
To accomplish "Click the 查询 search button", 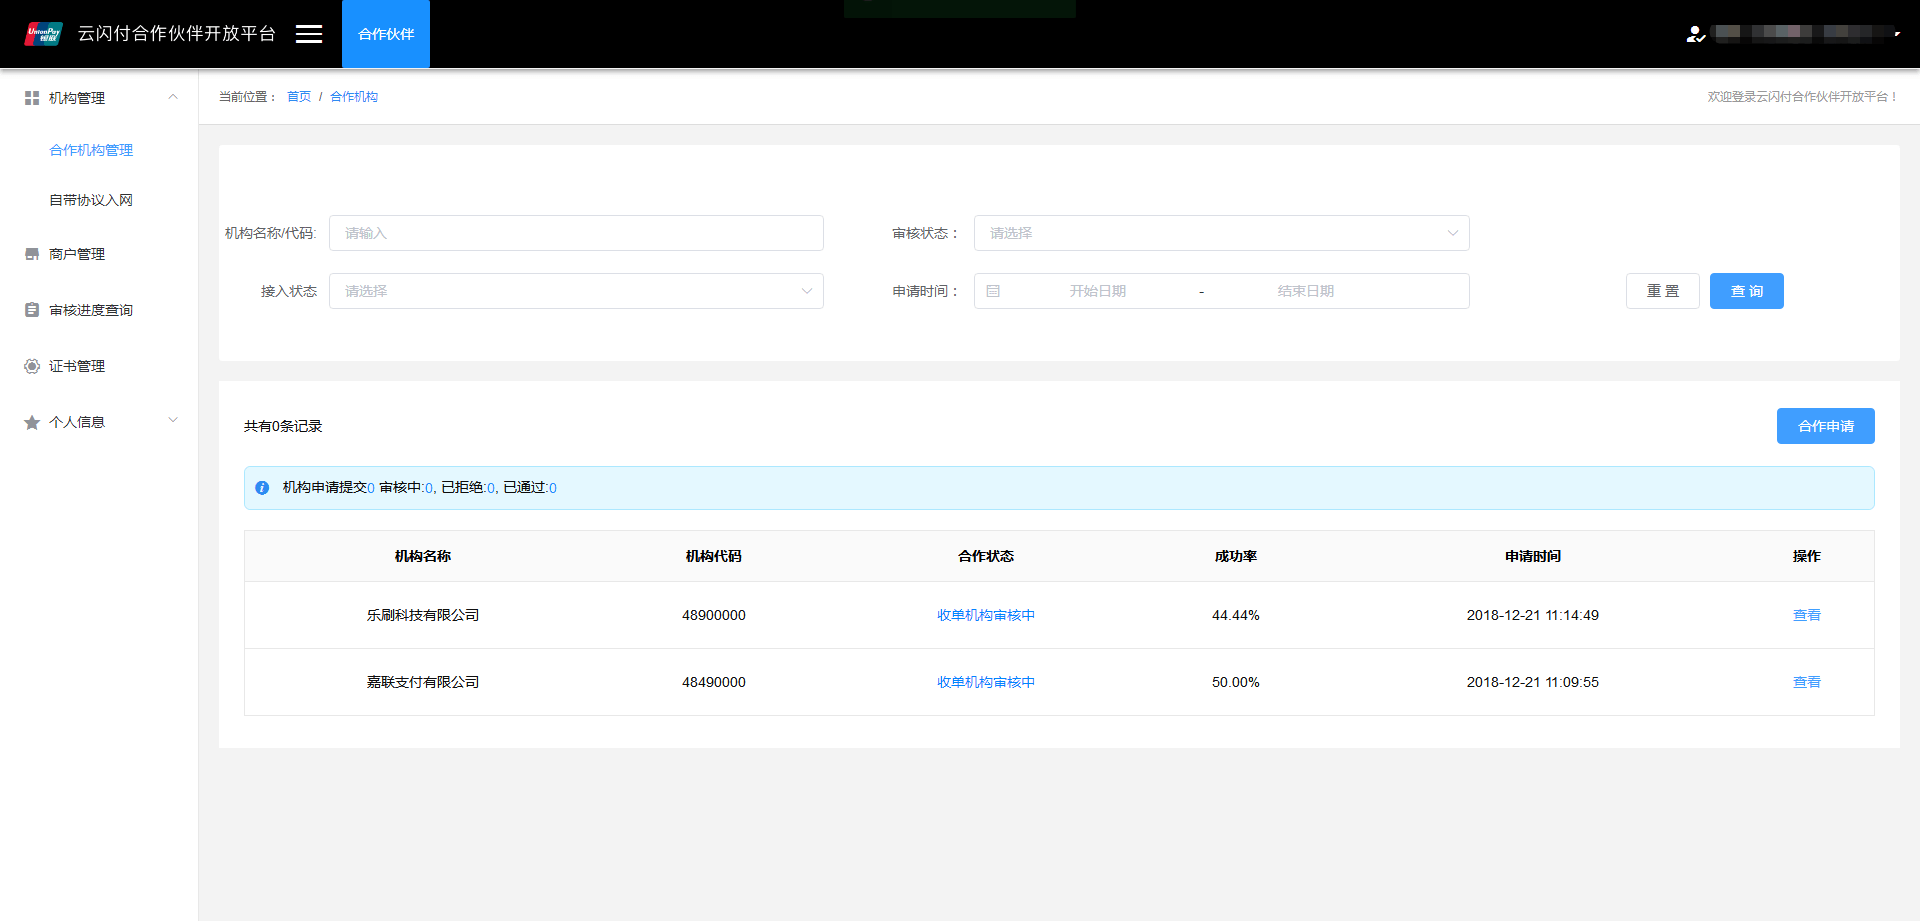I will (x=1747, y=291).
